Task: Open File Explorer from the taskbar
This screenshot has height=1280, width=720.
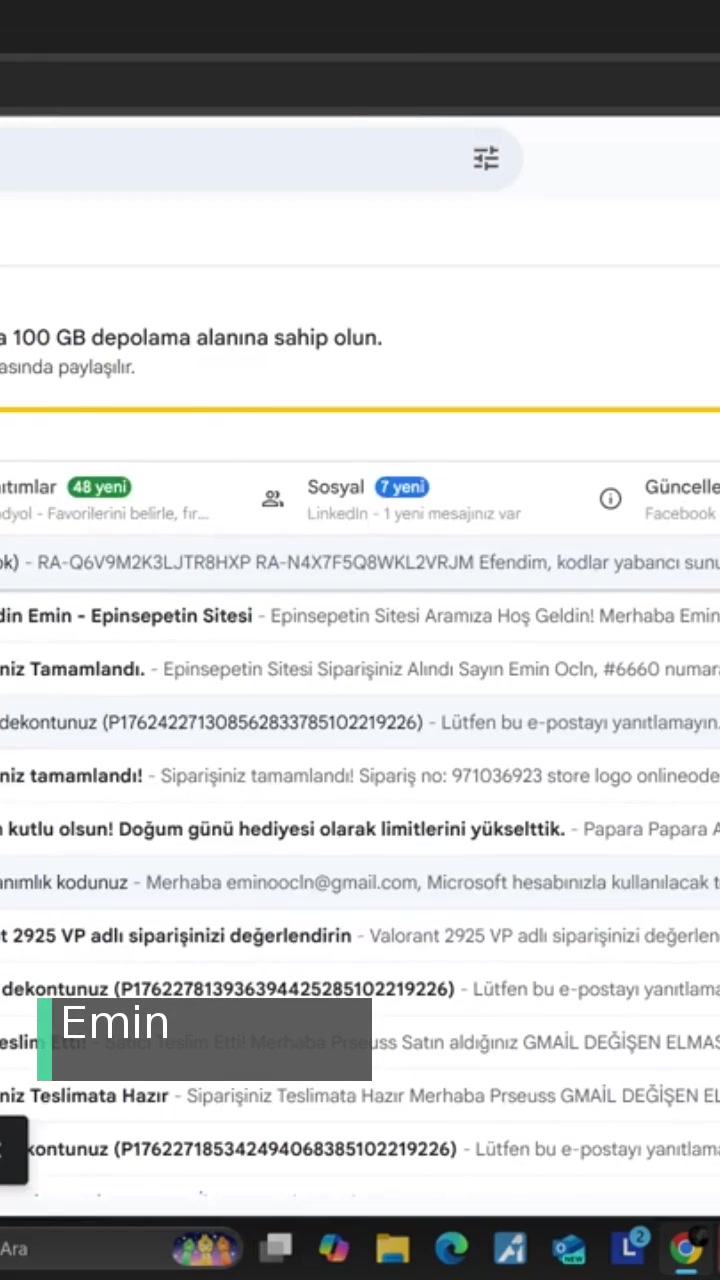Action: (x=393, y=1247)
